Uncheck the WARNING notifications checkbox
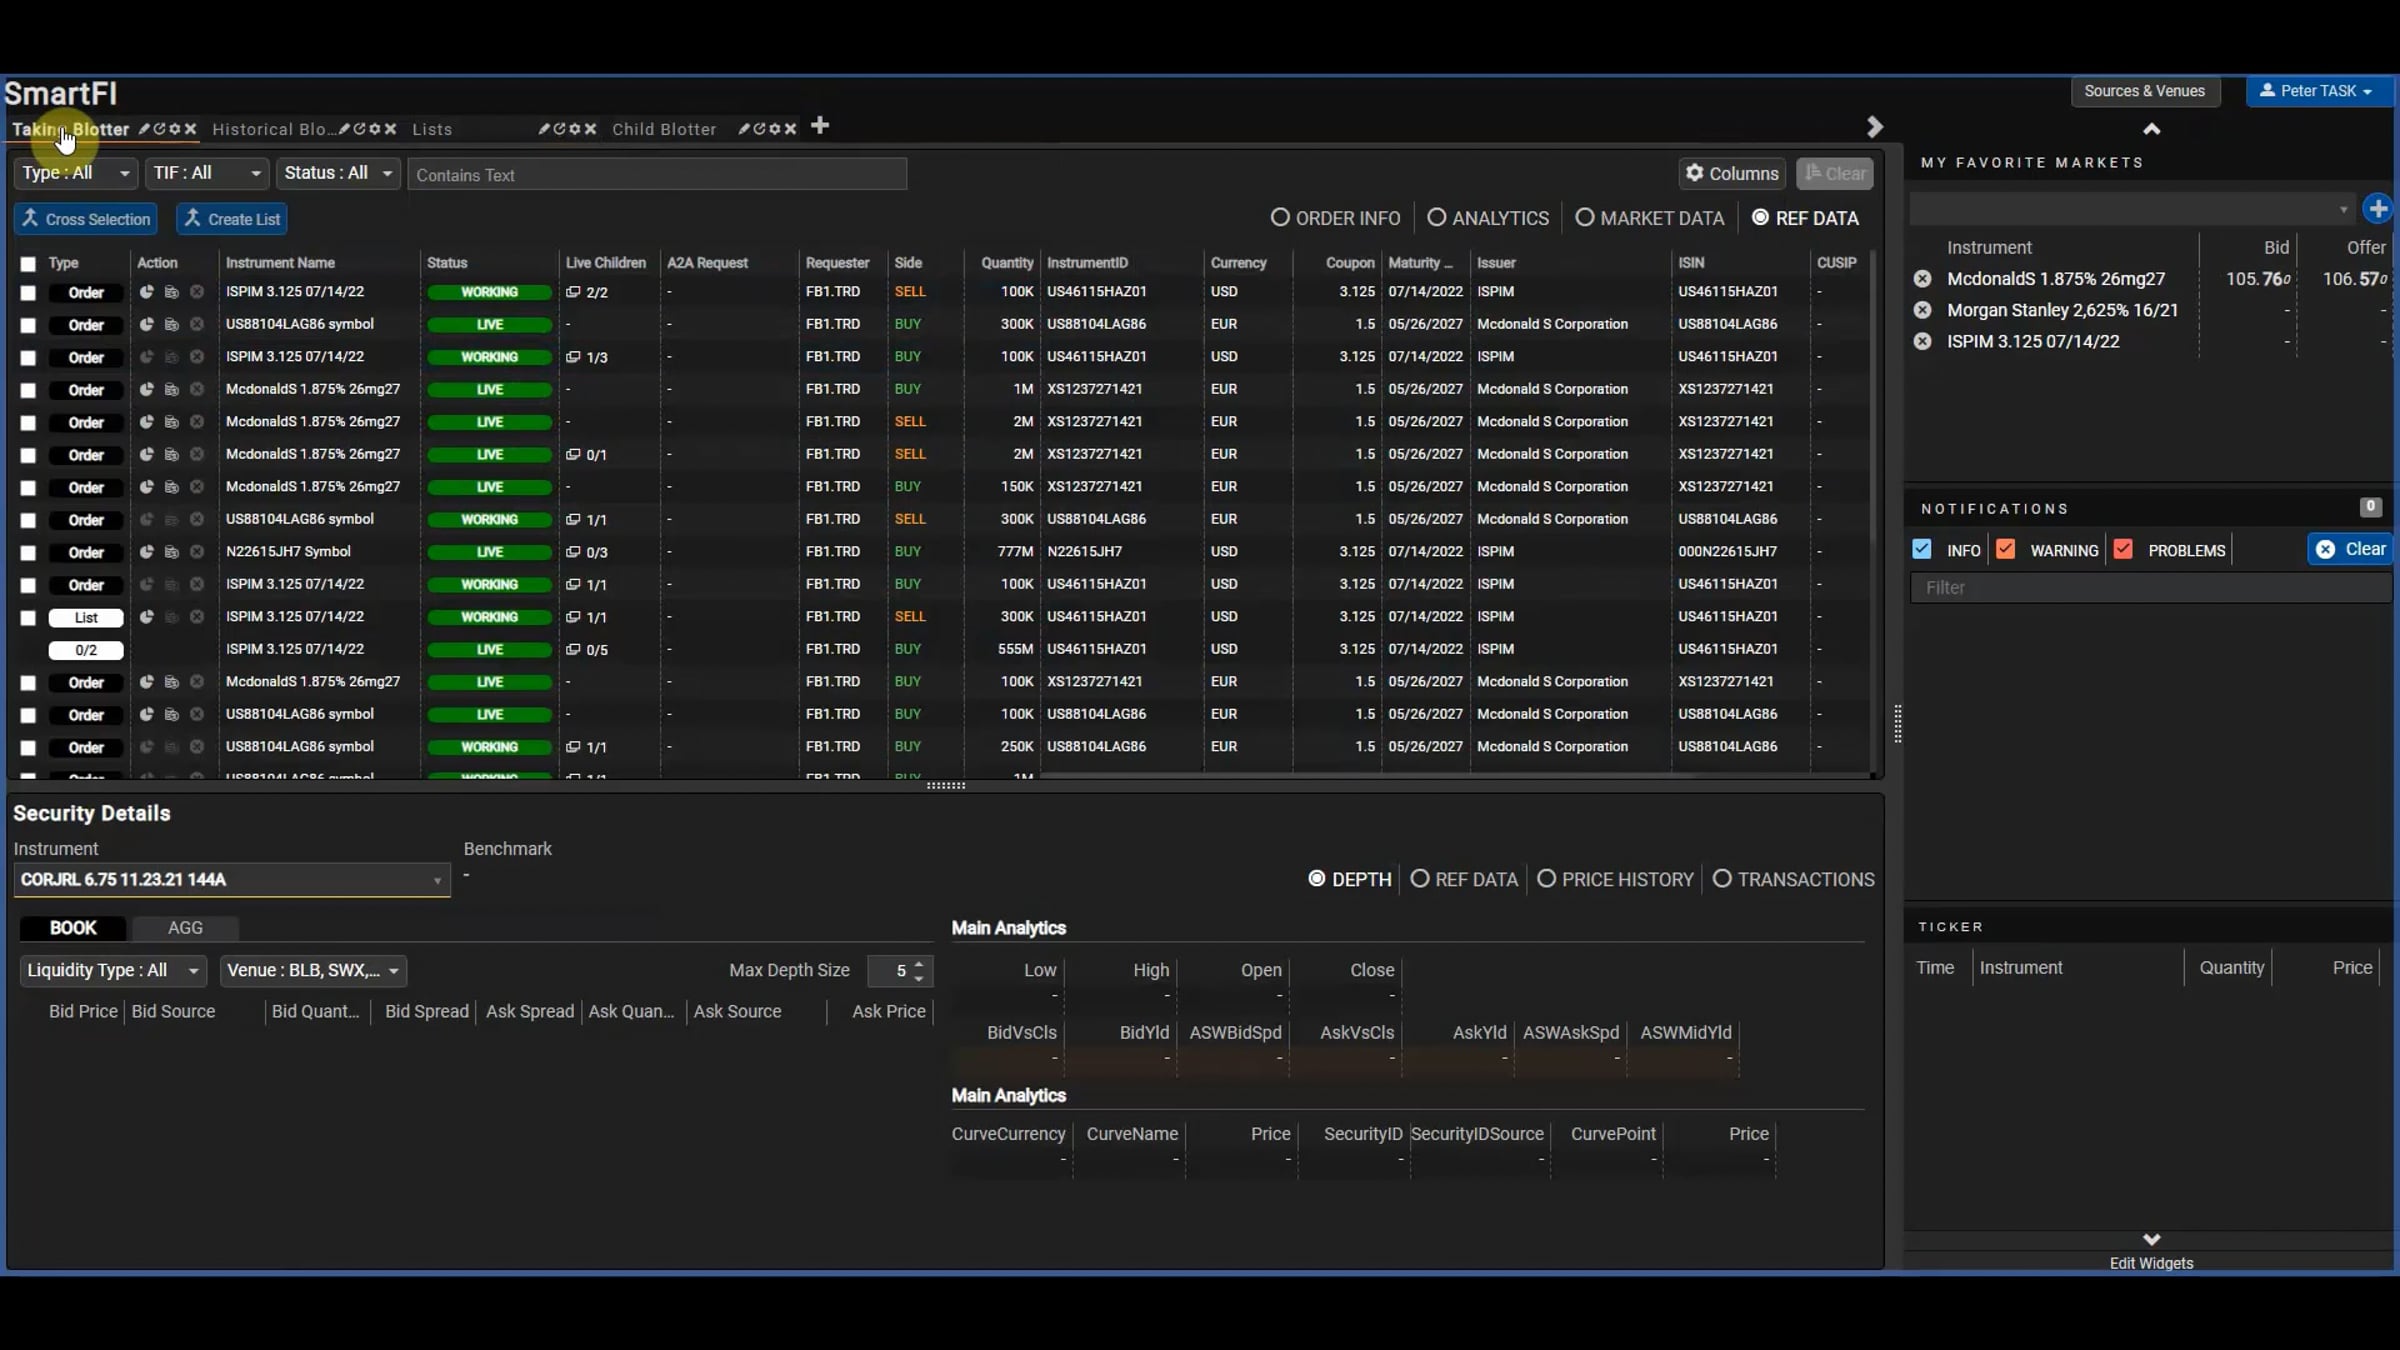This screenshot has width=2400, height=1350. point(2005,550)
